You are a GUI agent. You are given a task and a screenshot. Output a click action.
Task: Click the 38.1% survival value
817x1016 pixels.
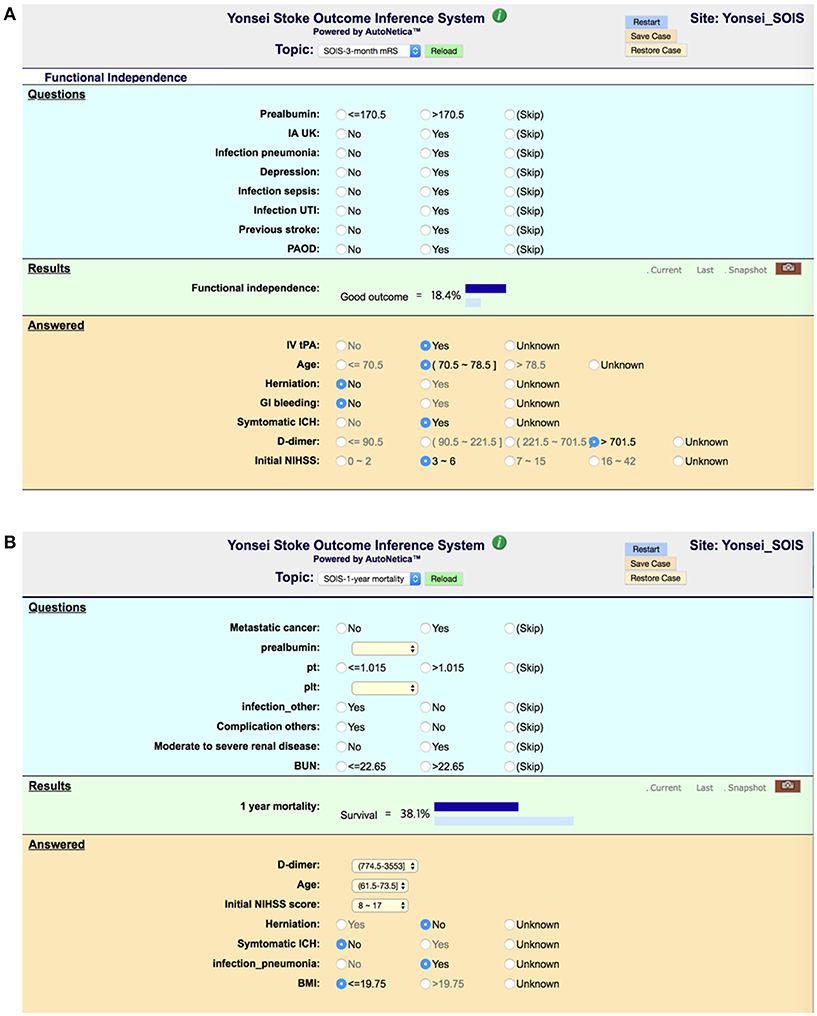click(x=415, y=814)
